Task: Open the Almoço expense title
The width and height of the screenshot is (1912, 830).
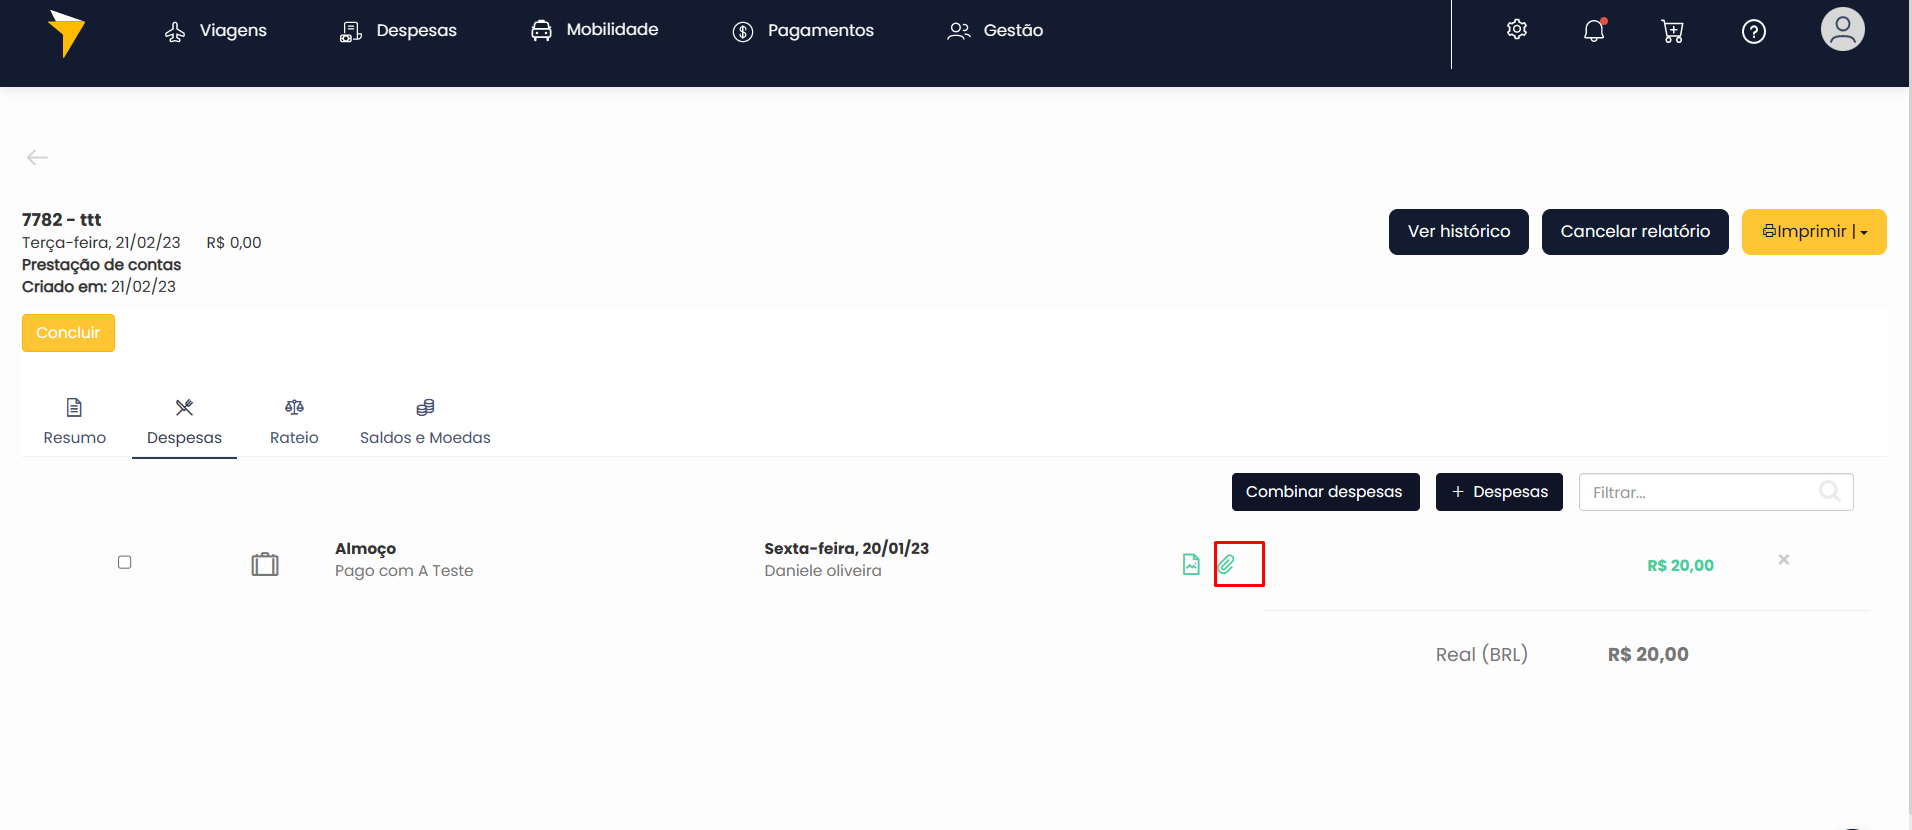Action: click(x=366, y=548)
